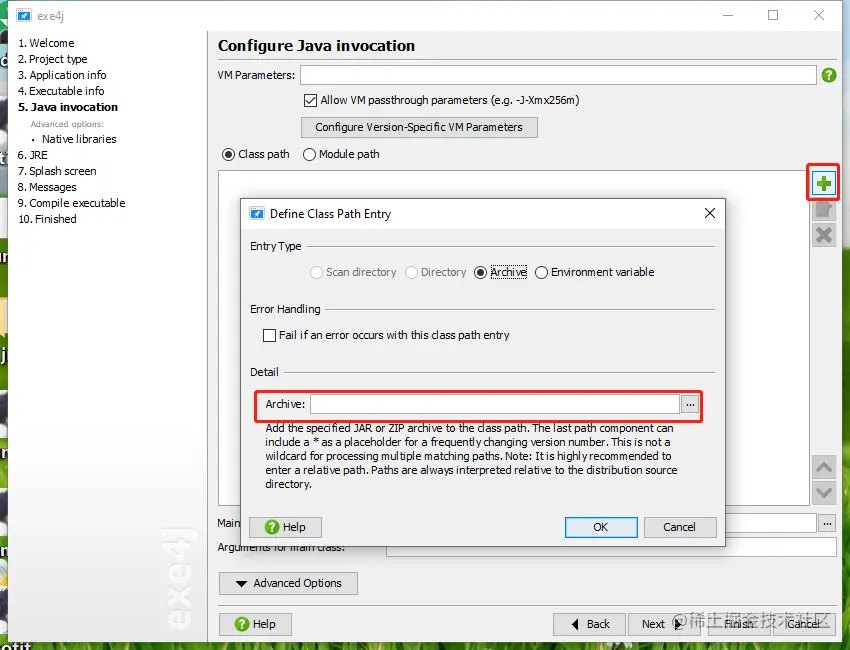Click the Next button
Viewport: 850px width, 650px height.
click(663, 624)
